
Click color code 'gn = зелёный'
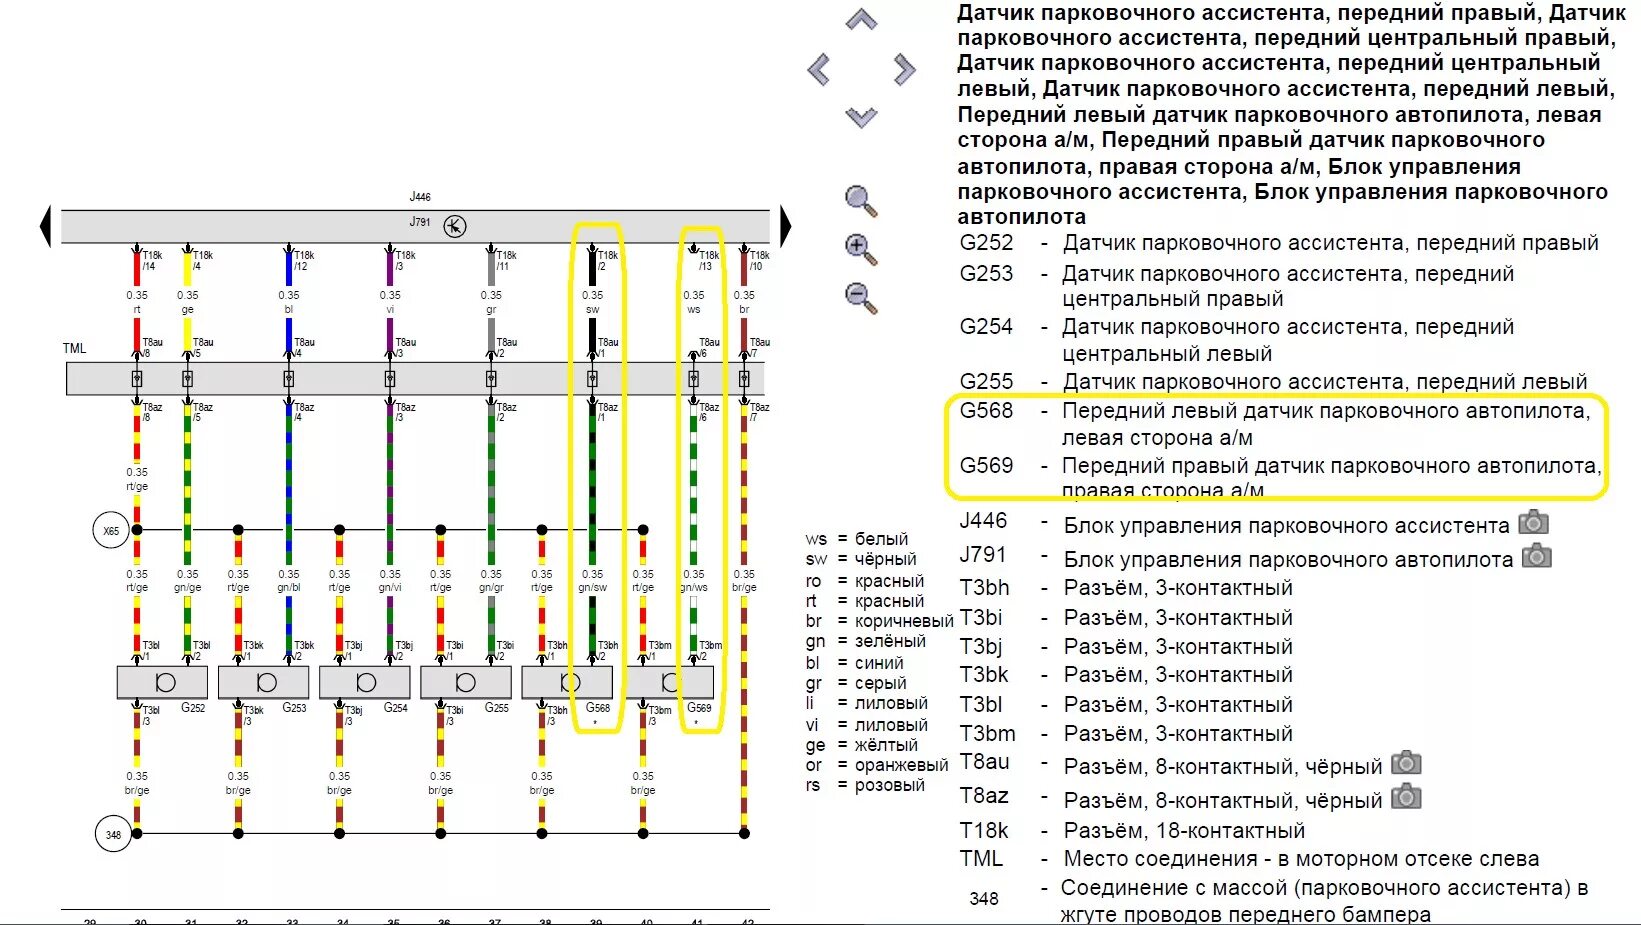coord(866,641)
